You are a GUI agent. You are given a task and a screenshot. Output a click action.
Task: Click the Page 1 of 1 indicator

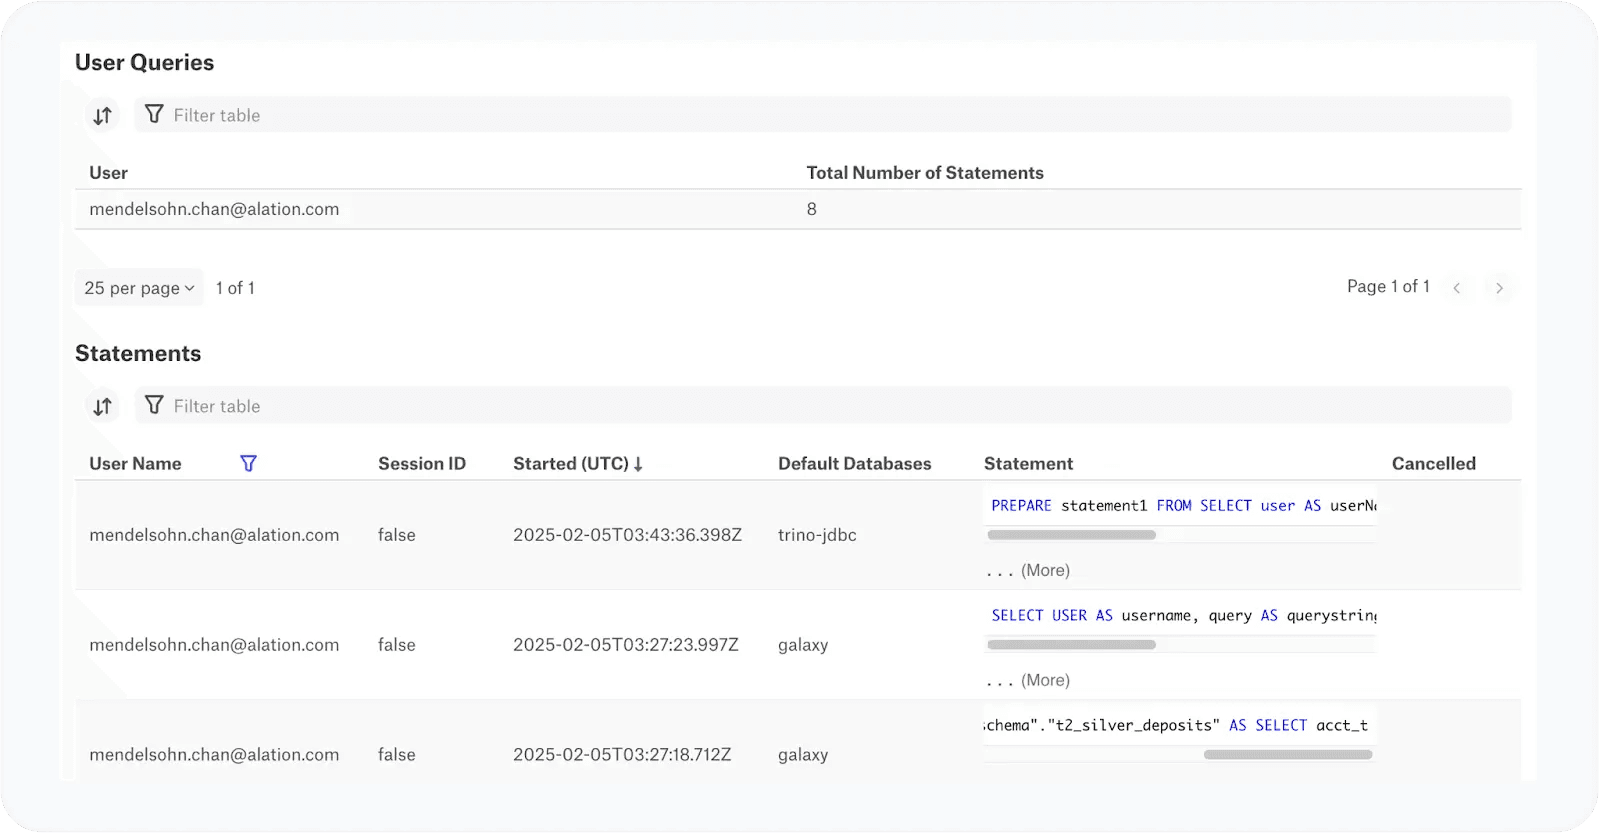coord(1388,287)
